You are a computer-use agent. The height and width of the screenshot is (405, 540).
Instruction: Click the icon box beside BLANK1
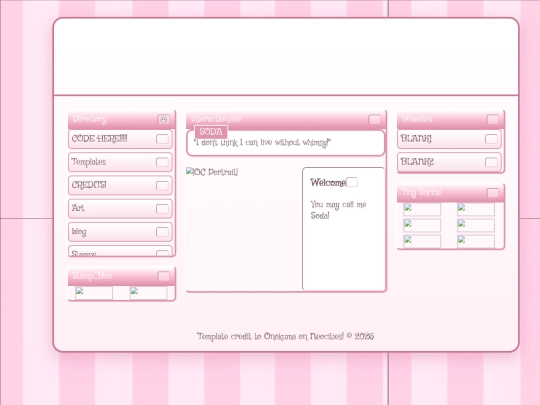[x=491, y=139]
